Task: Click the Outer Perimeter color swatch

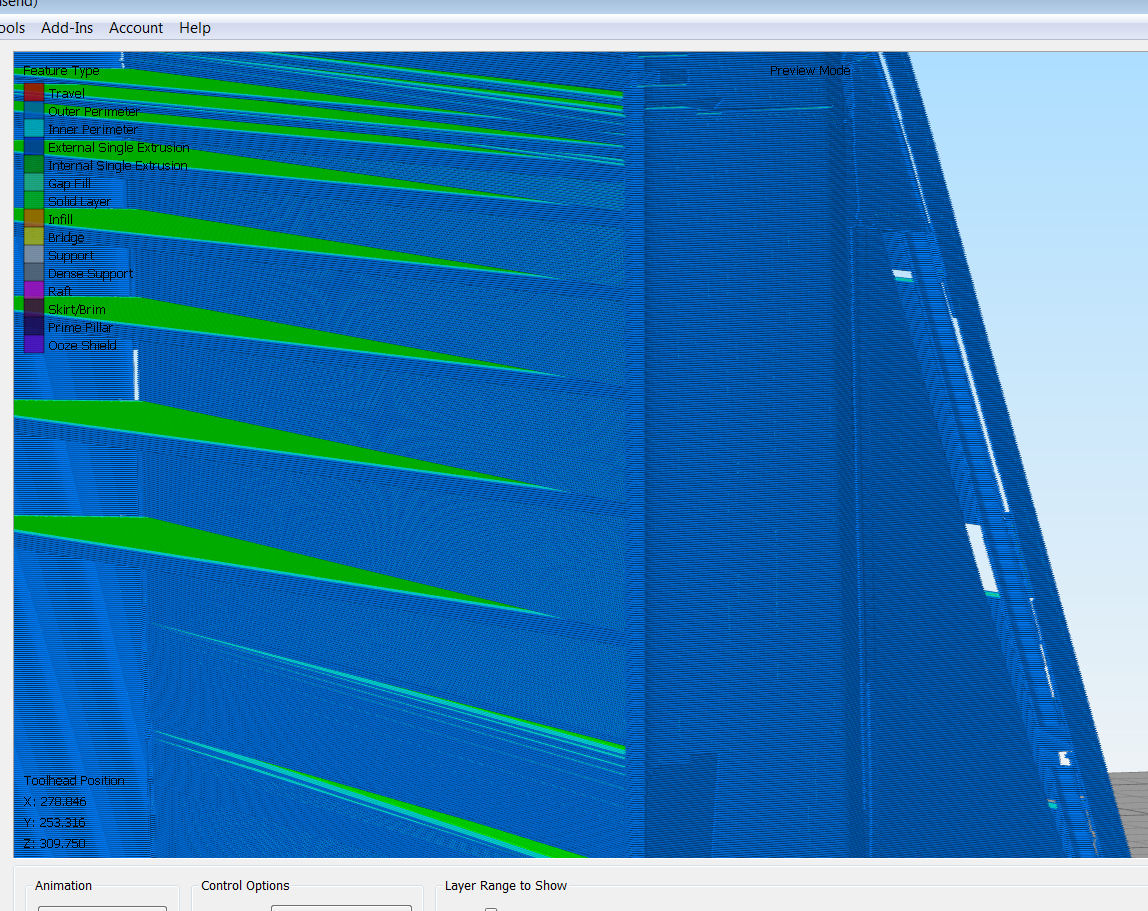Action: [34, 111]
